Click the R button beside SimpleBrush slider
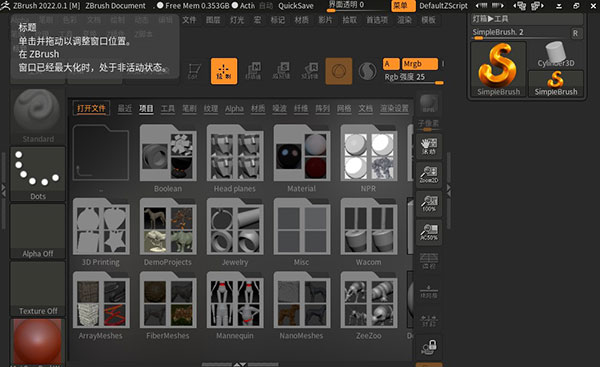 coord(576,33)
